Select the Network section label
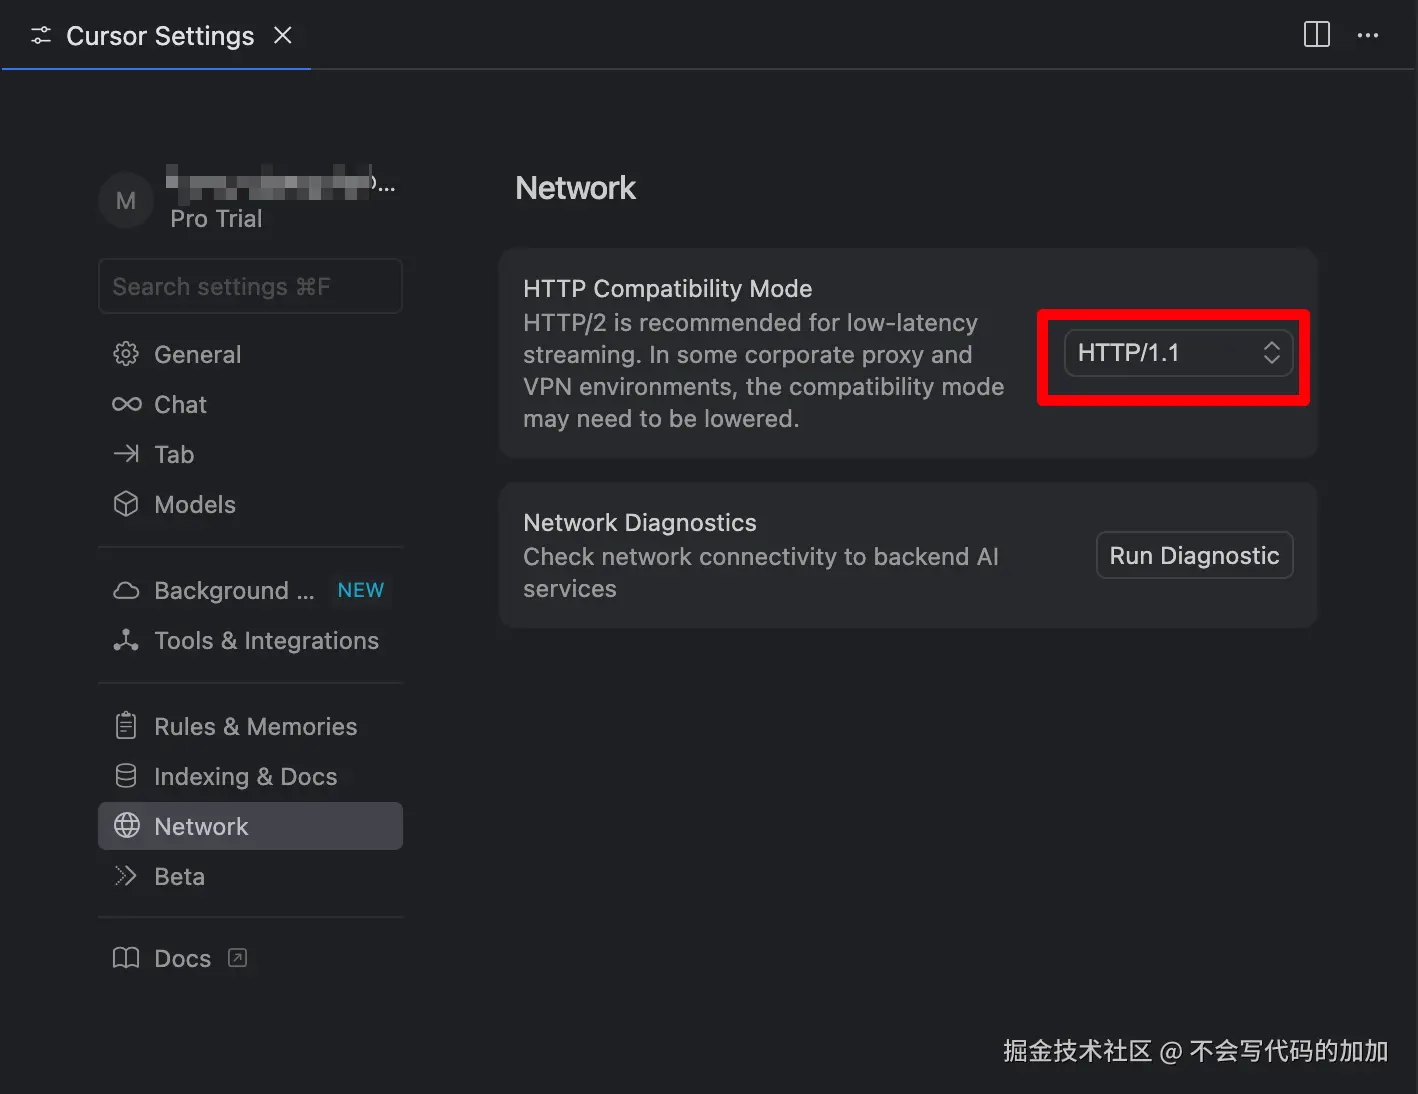 click(x=201, y=826)
